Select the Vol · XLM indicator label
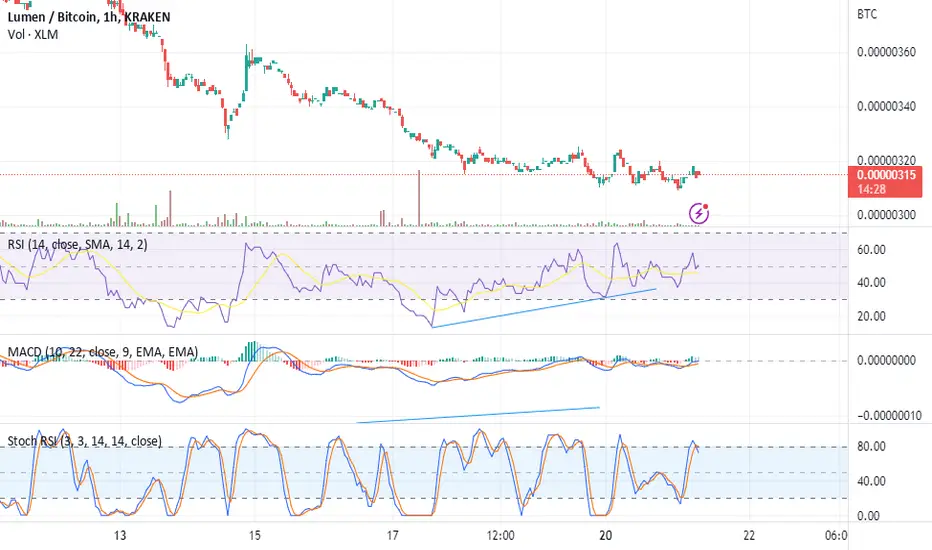This screenshot has width=932, height=550. coord(33,34)
